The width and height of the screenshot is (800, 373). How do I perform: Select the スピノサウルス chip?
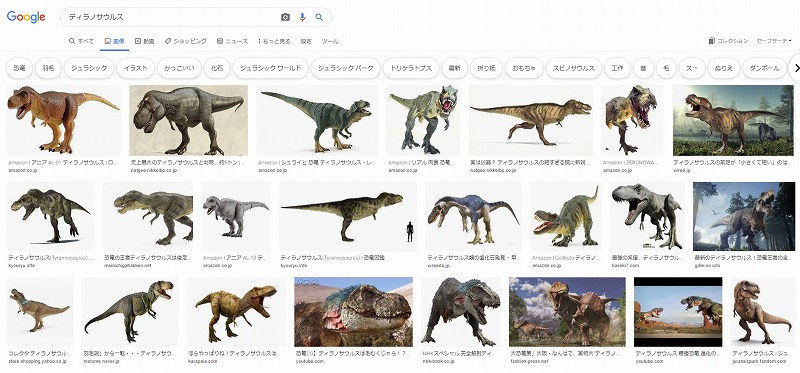(573, 68)
